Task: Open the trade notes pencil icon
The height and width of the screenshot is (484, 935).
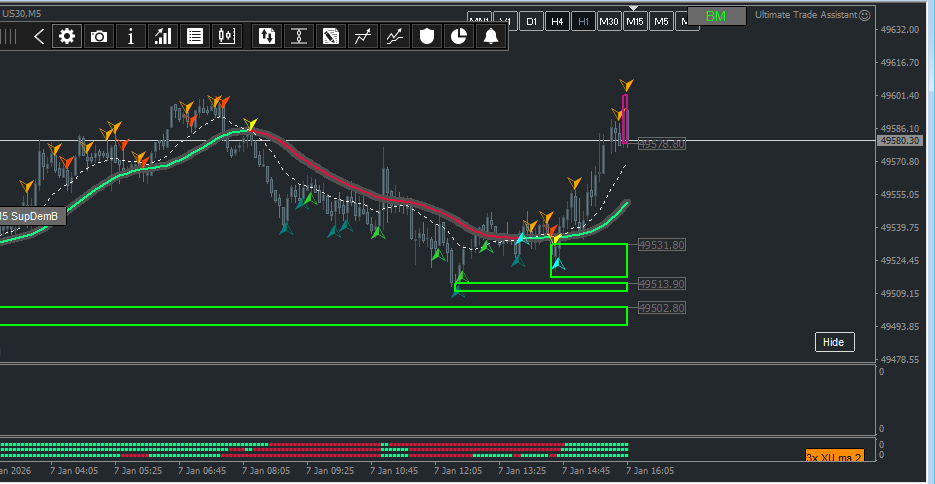Action: pos(330,37)
